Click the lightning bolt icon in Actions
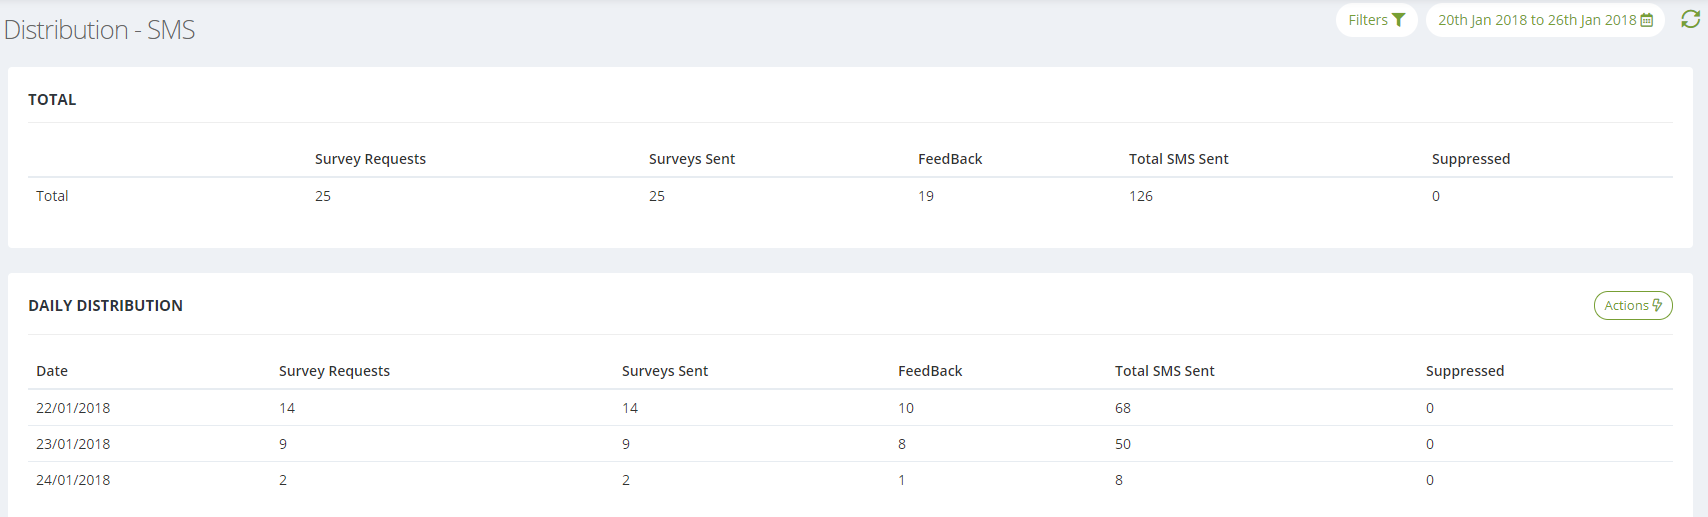 (1657, 306)
